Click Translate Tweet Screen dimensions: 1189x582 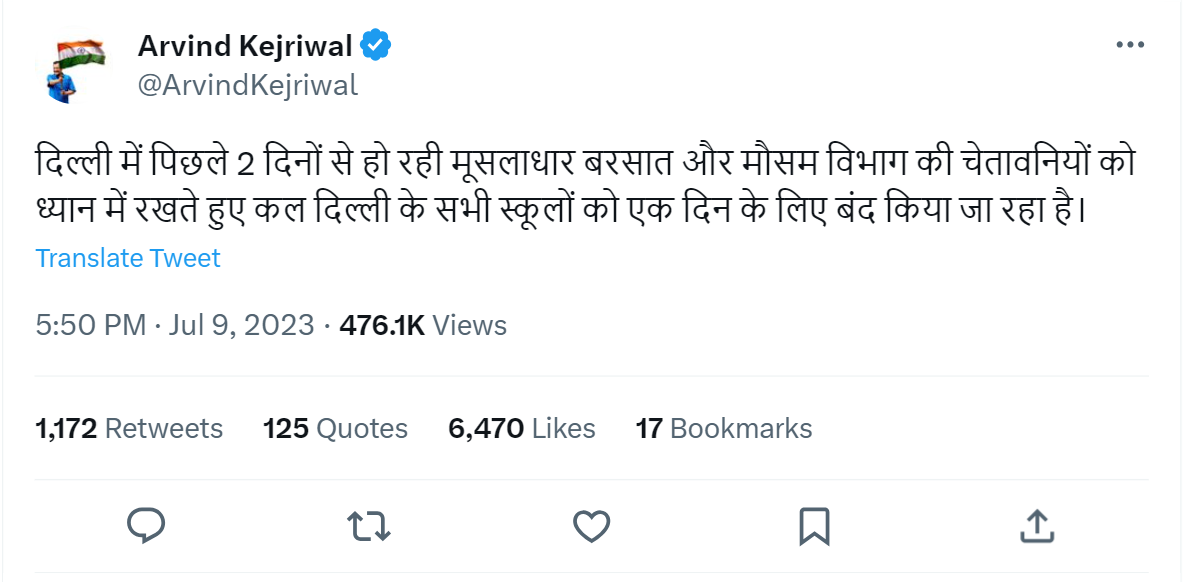click(128, 258)
